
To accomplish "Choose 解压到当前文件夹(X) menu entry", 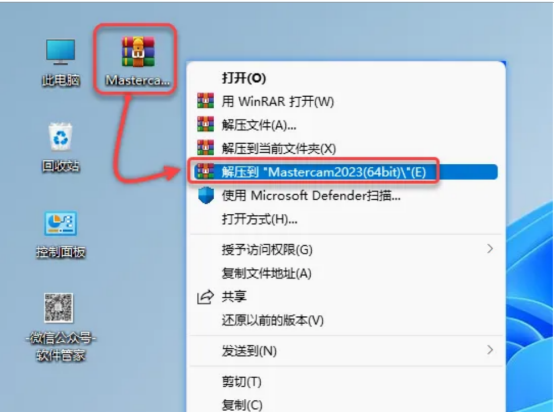I will [x=346, y=148].
